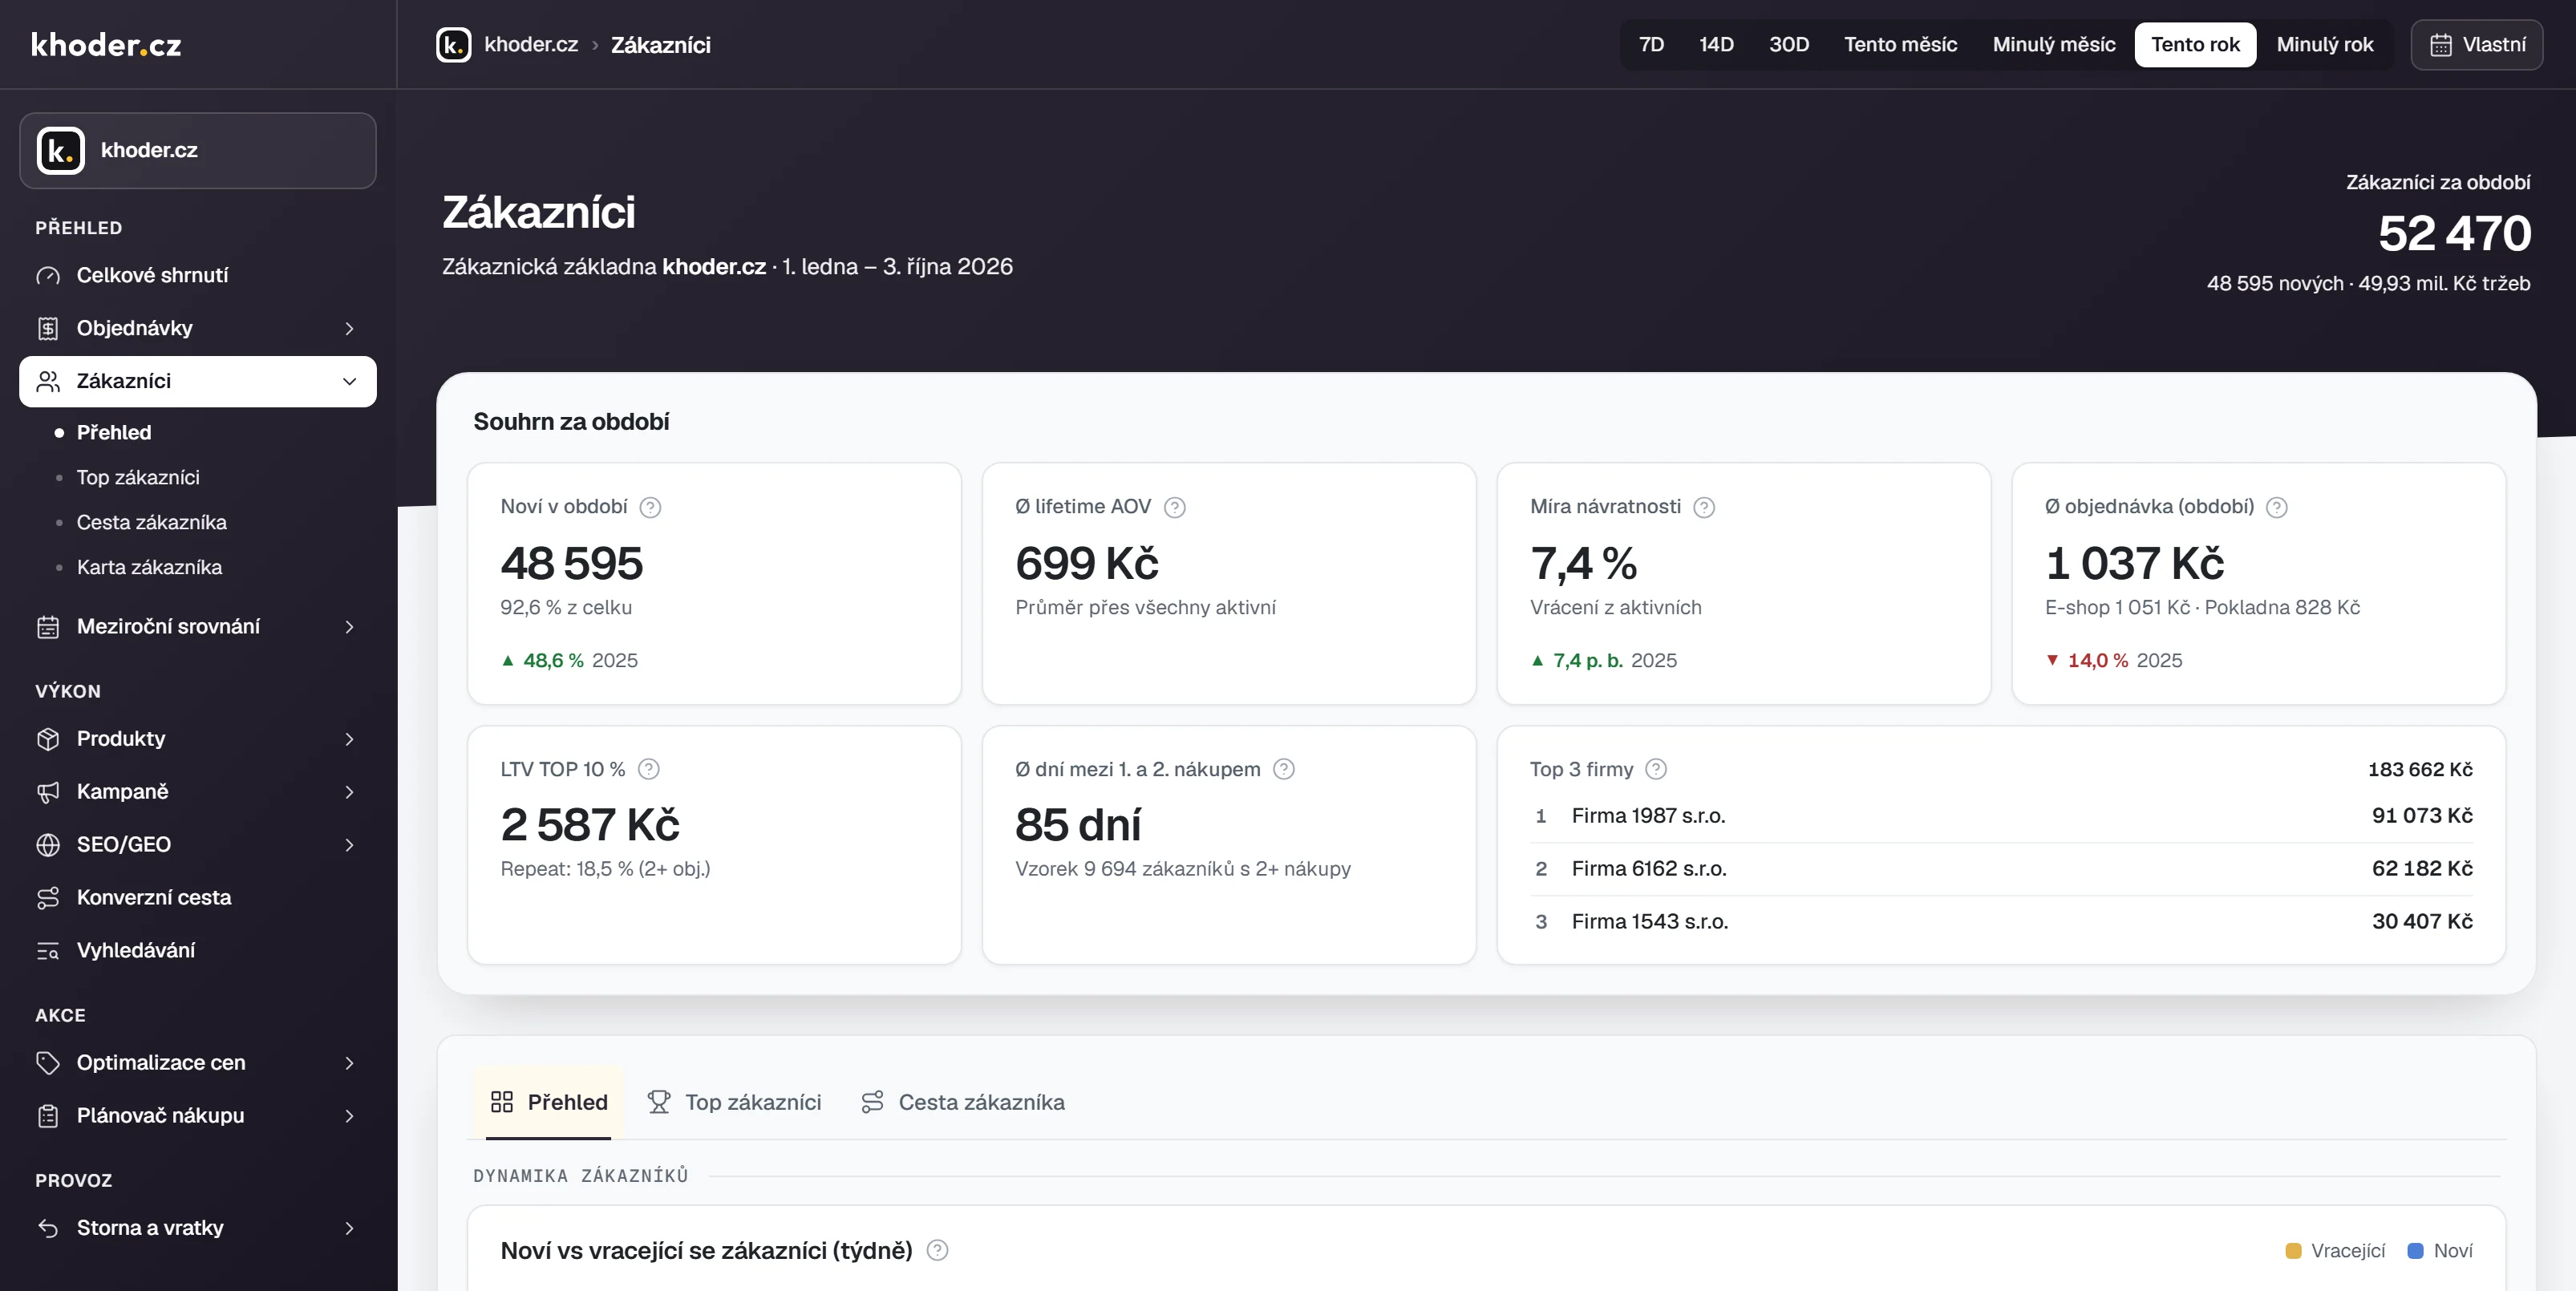The height and width of the screenshot is (1291, 2576).
Task: Switch to the Top zákazníci tab
Action: (734, 1102)
